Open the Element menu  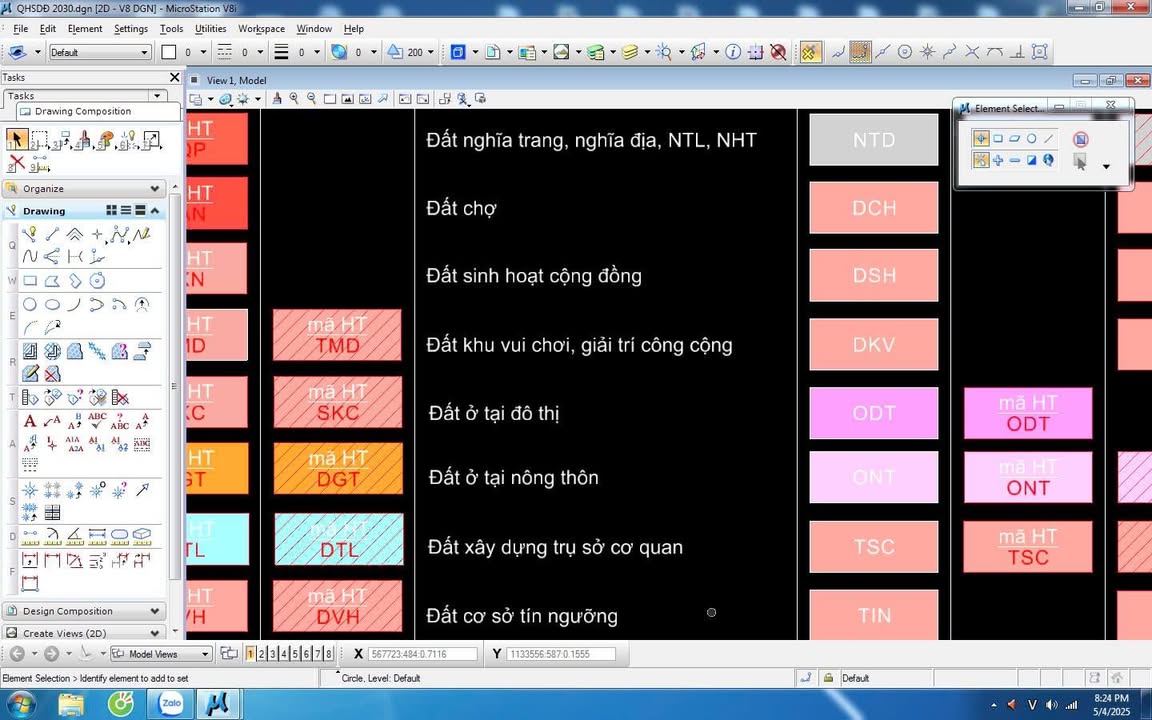tap(85, 29)
